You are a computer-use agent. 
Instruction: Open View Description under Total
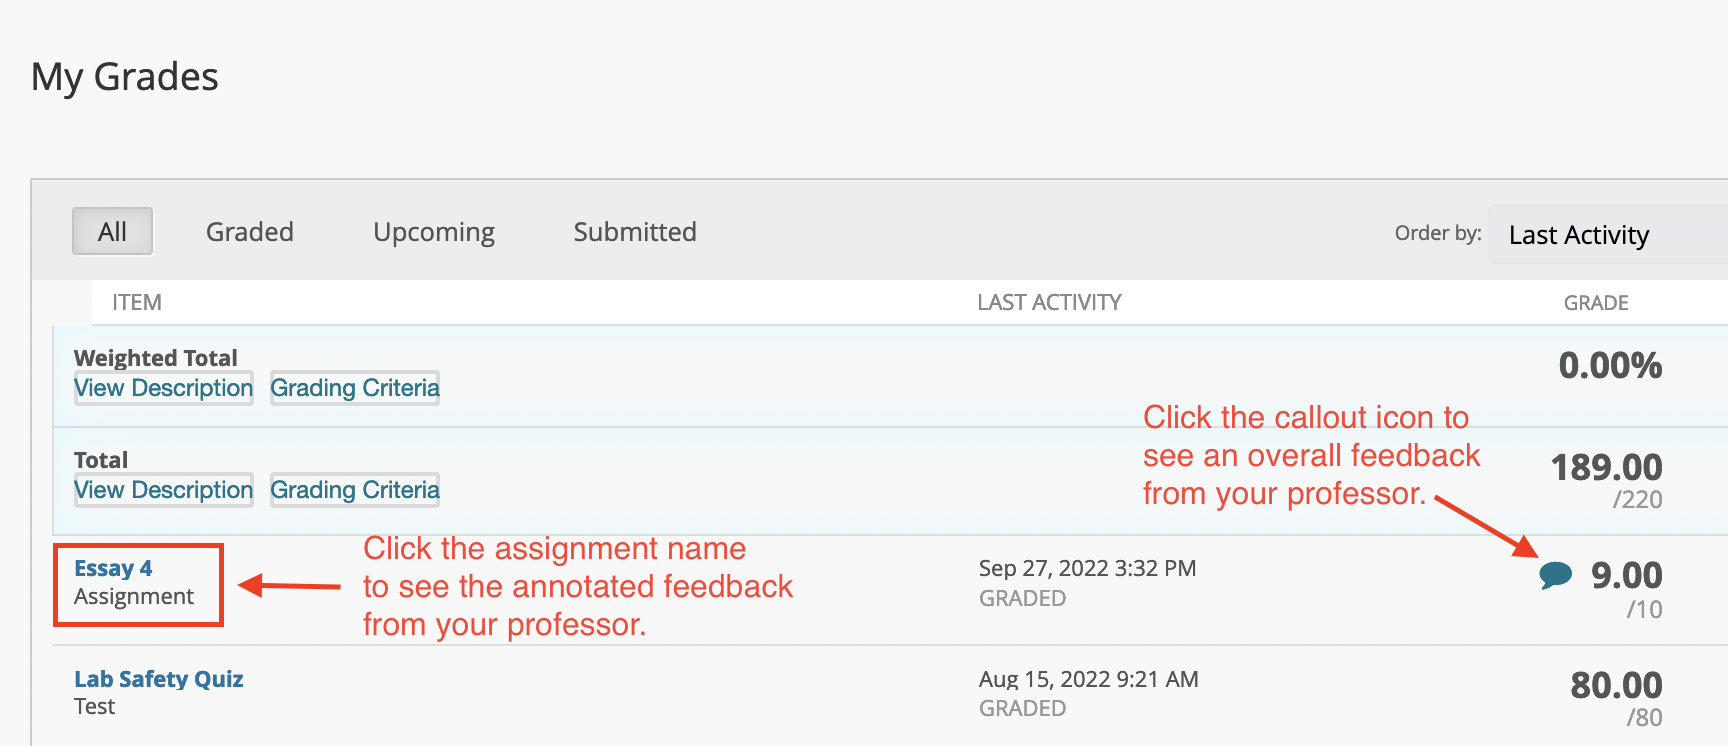point(164,490)
